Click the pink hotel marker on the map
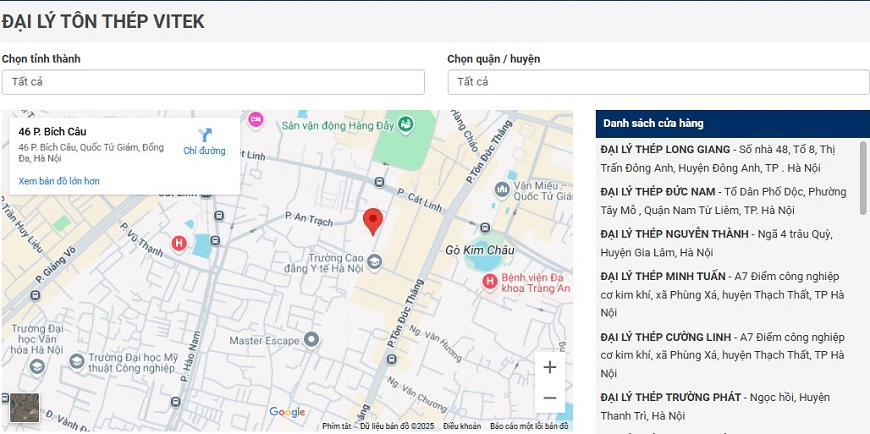Screen dimensions: 870x434 tap(255, 119)
